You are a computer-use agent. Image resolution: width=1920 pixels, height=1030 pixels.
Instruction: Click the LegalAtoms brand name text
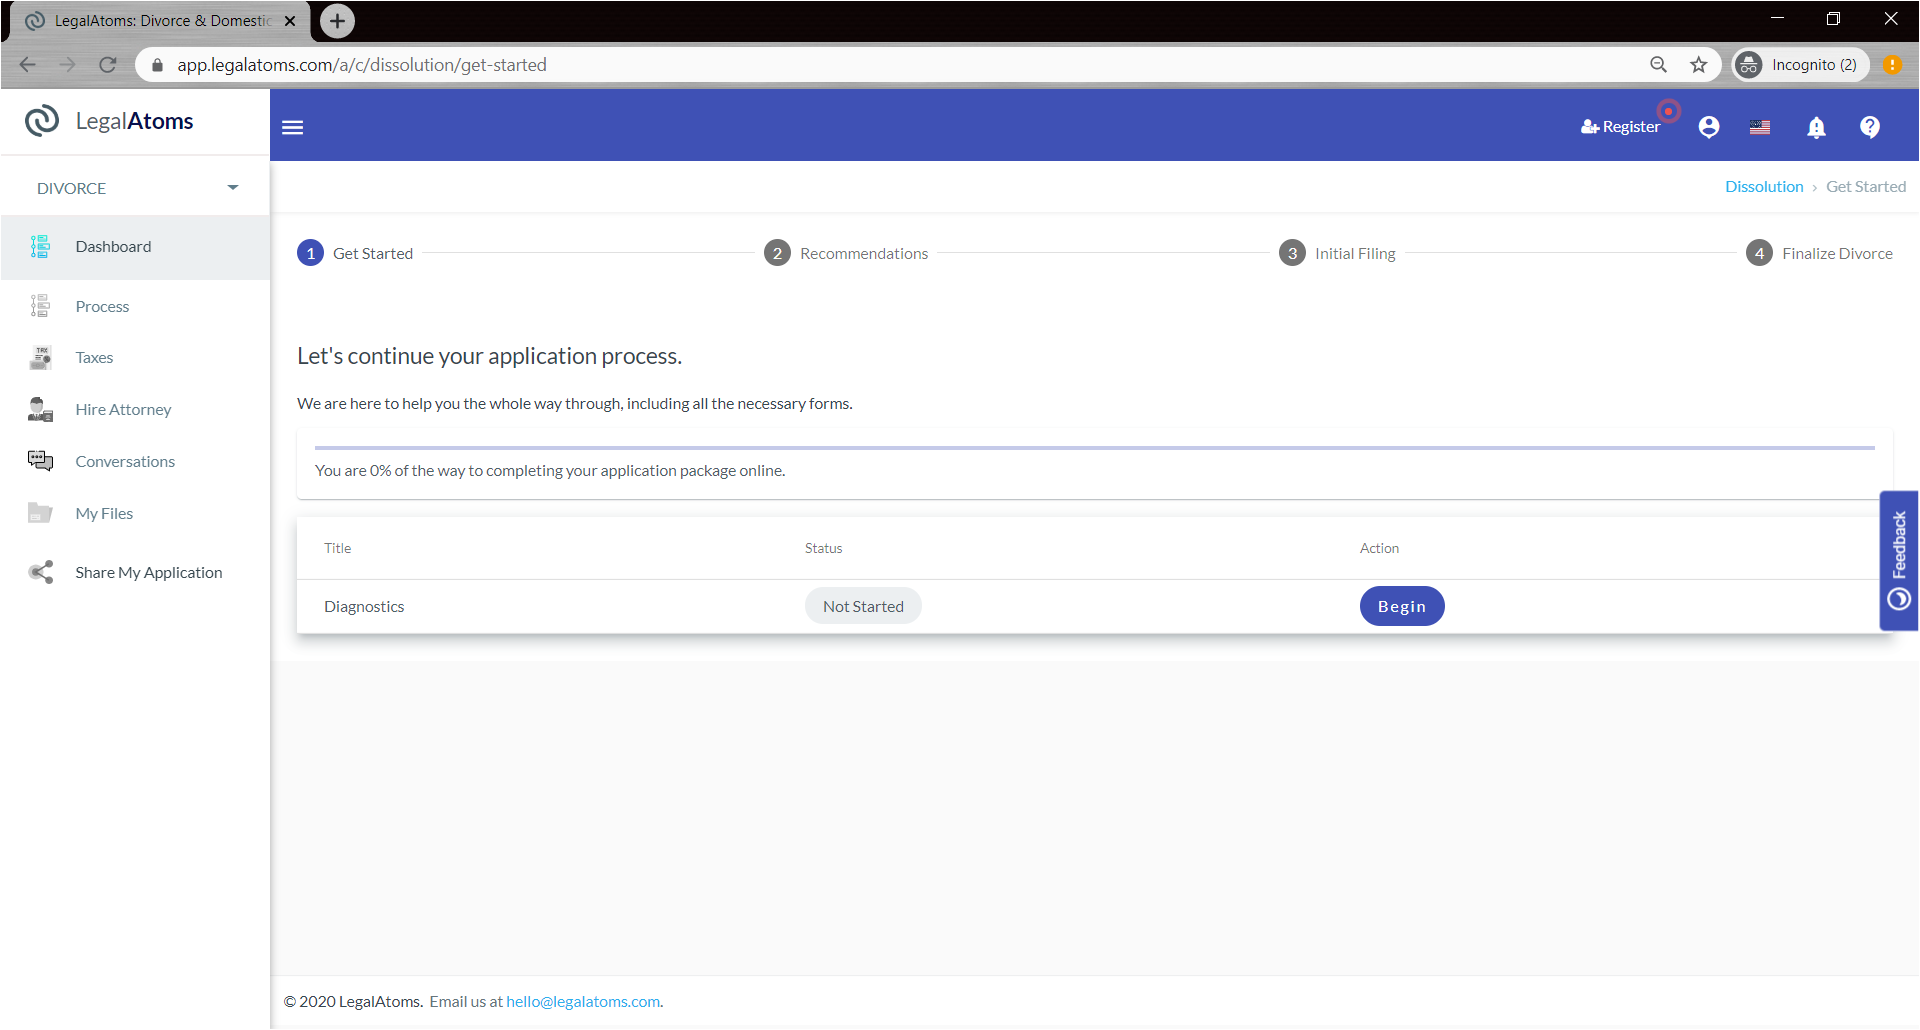pyautogui.click(x=135, y=121)
